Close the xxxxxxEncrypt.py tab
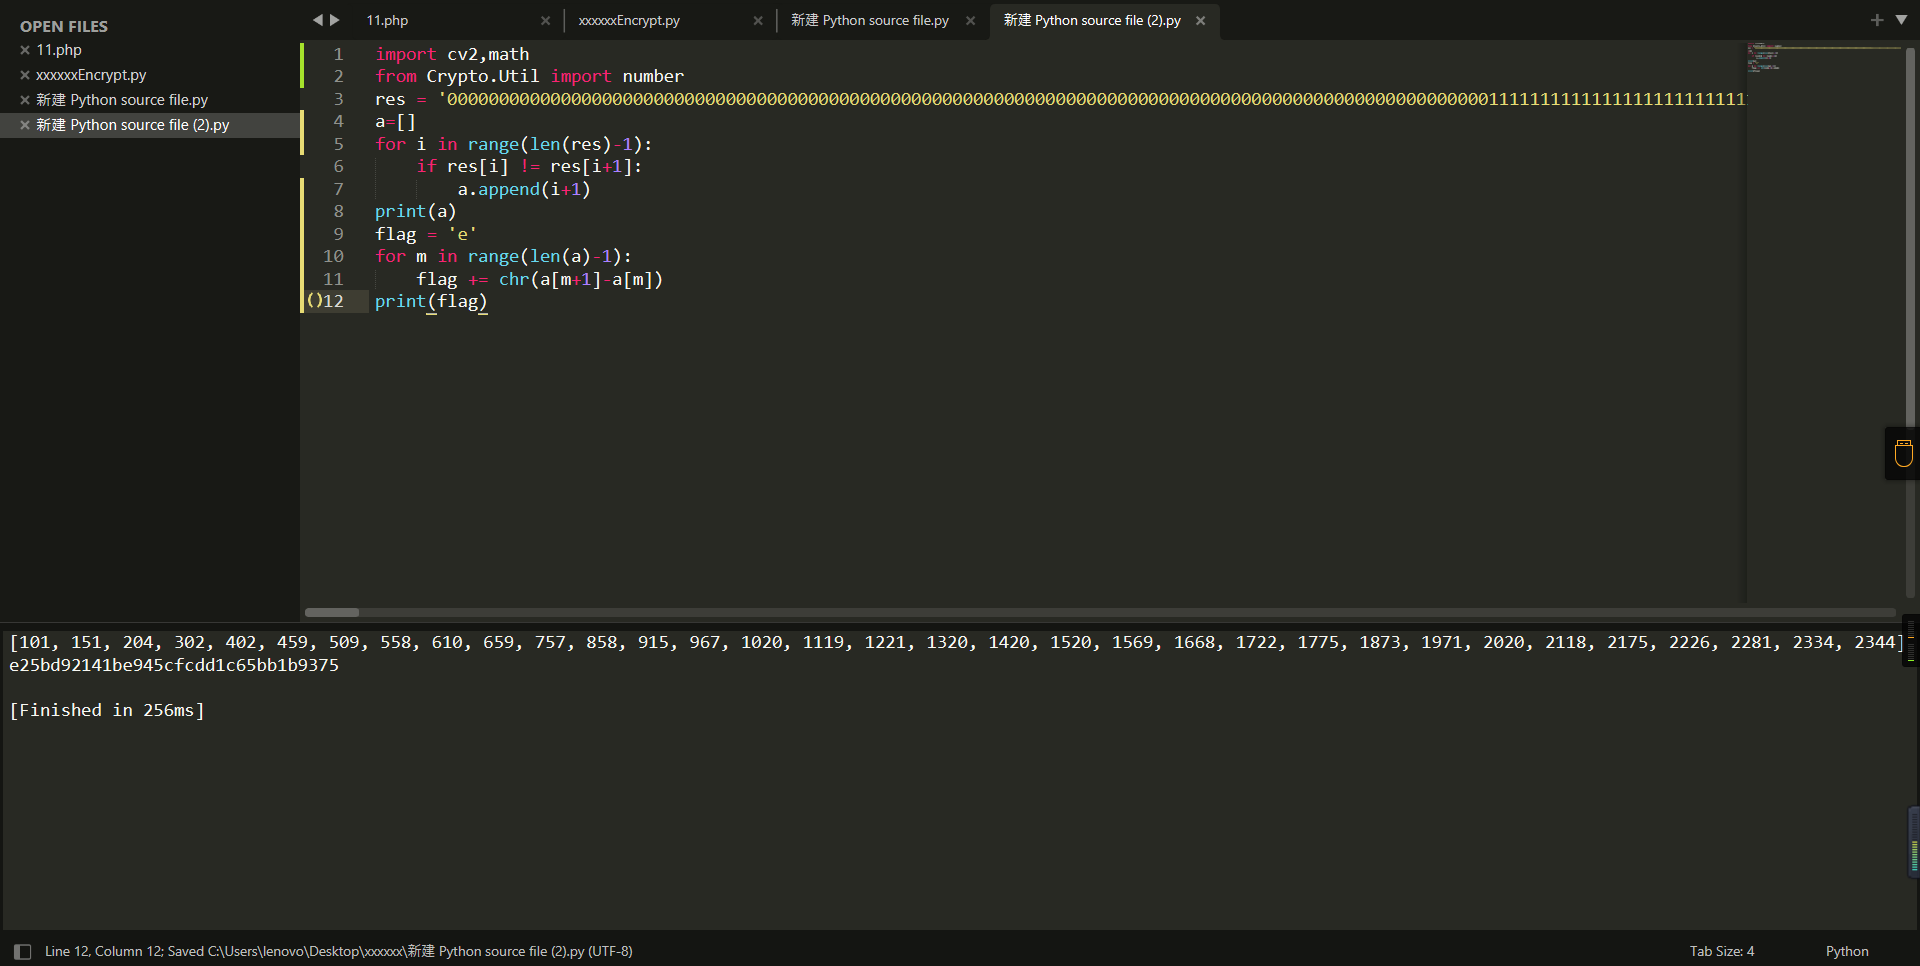 (758, 20)
